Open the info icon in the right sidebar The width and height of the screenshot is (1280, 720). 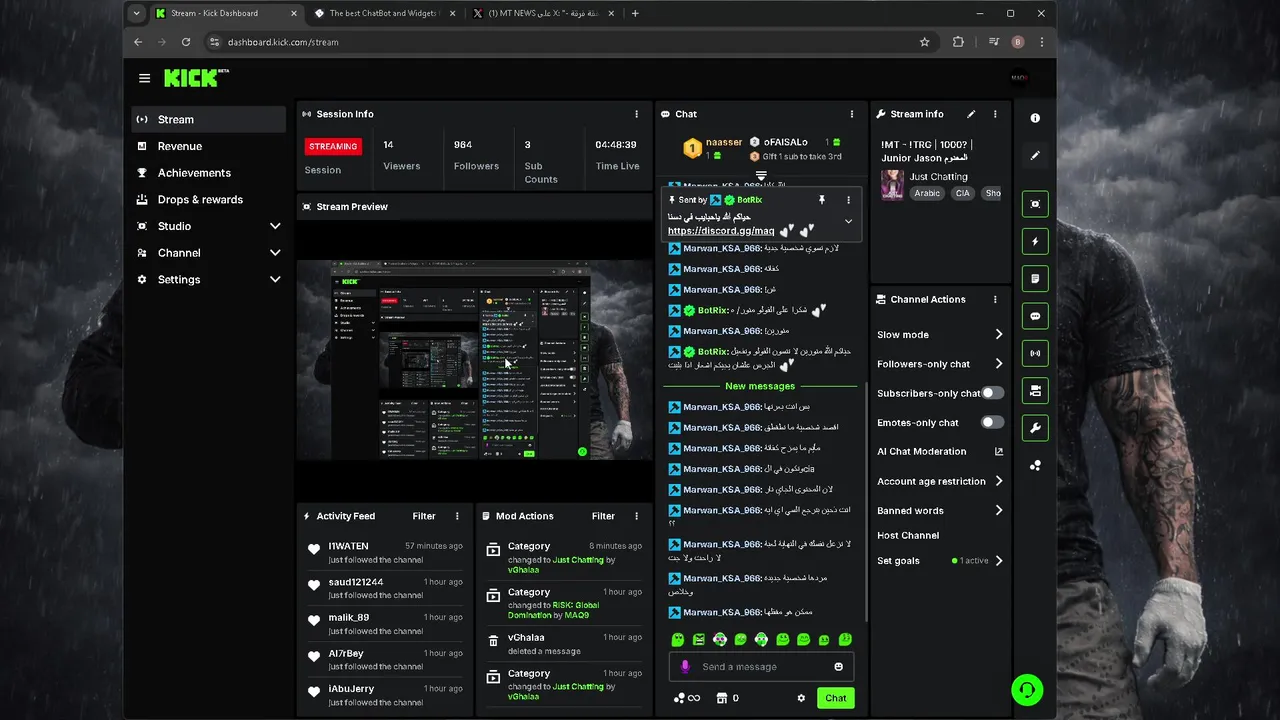click(1035, 118)
